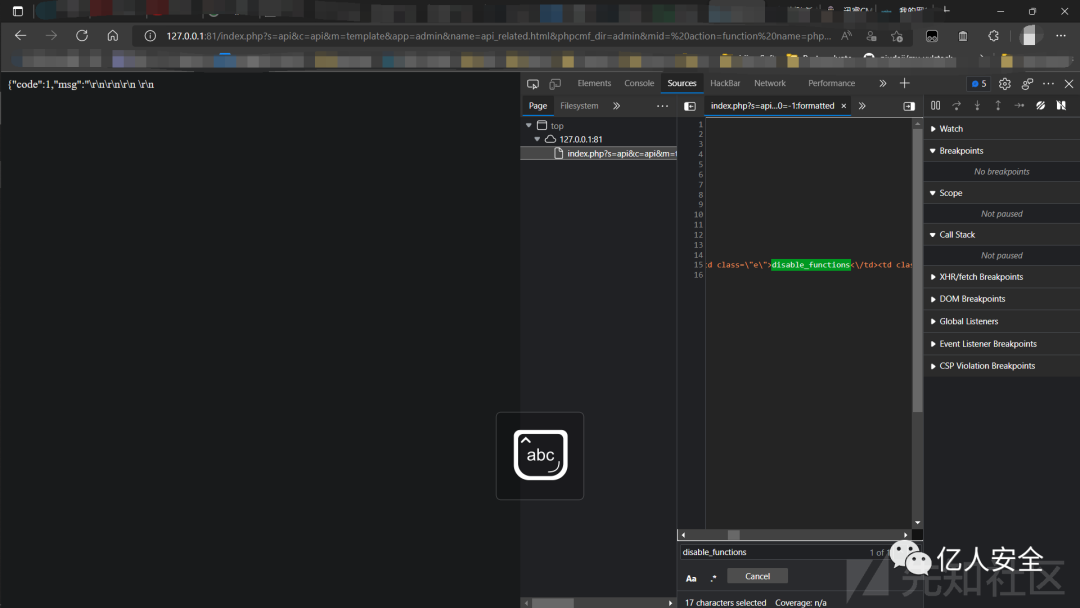The width and height of the screenshot is (1080, 608).
Task: Show more DevTools tabs chevron
Action: coord(882,84)
